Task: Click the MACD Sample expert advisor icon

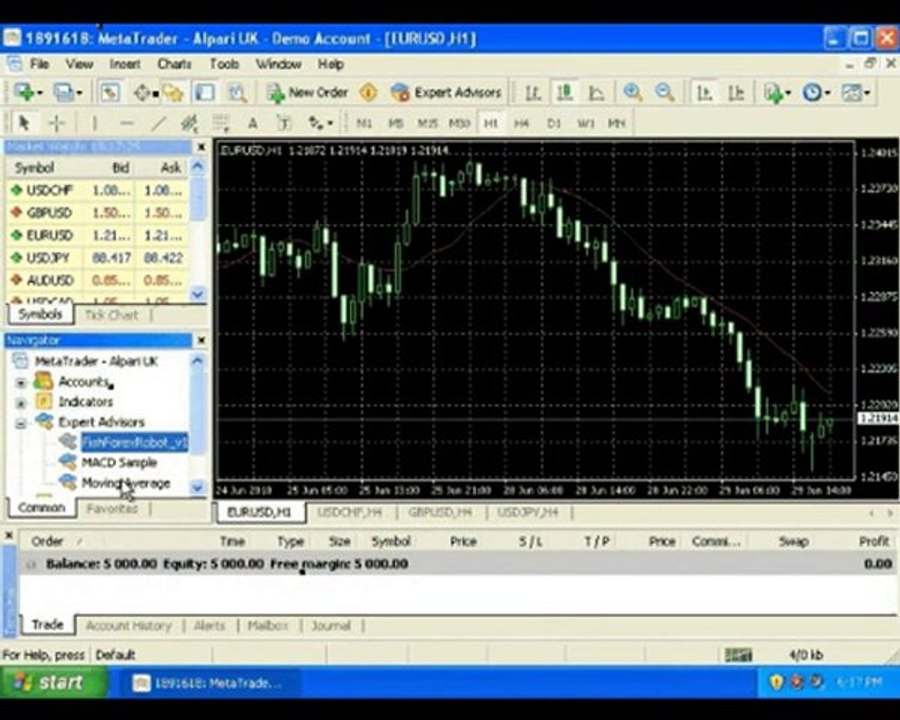Action: click(x=67, y=462)
